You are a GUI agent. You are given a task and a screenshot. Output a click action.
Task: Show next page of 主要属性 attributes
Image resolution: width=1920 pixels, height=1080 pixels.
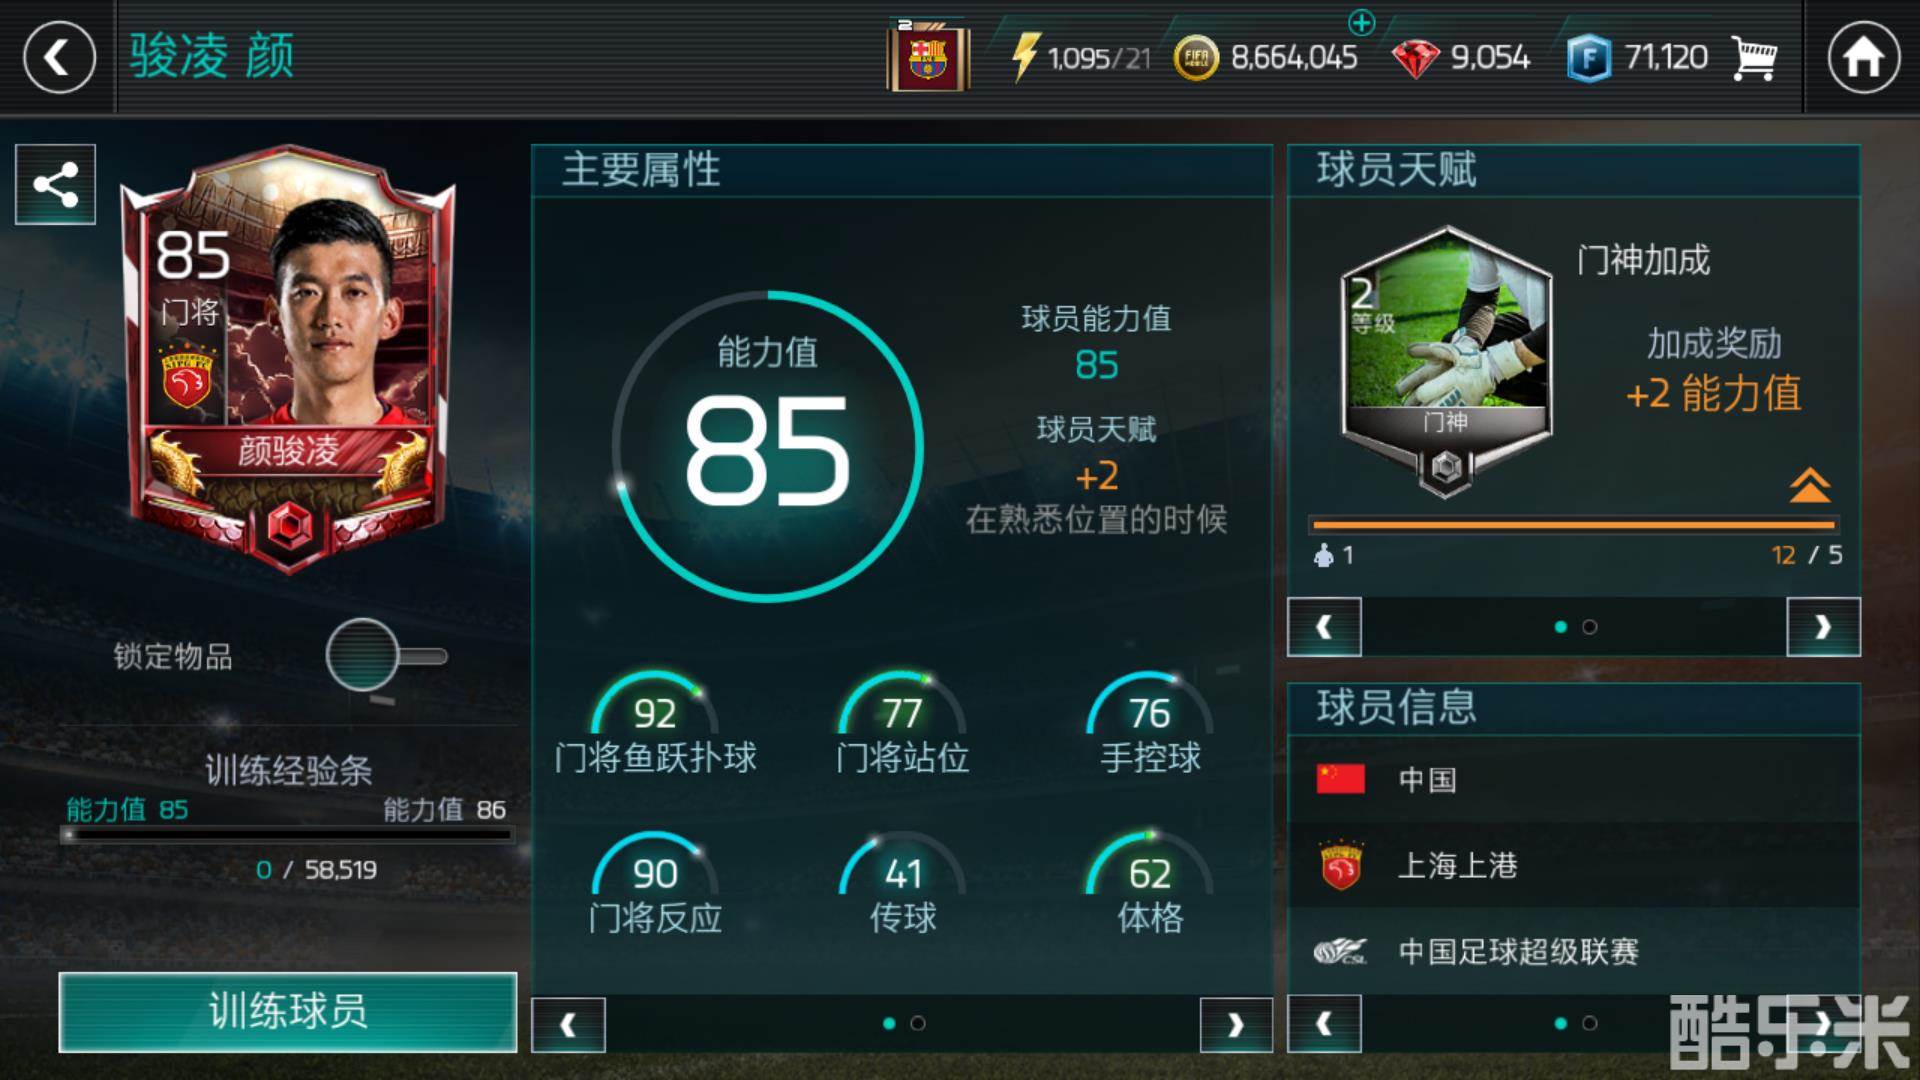[1236, 1025]
